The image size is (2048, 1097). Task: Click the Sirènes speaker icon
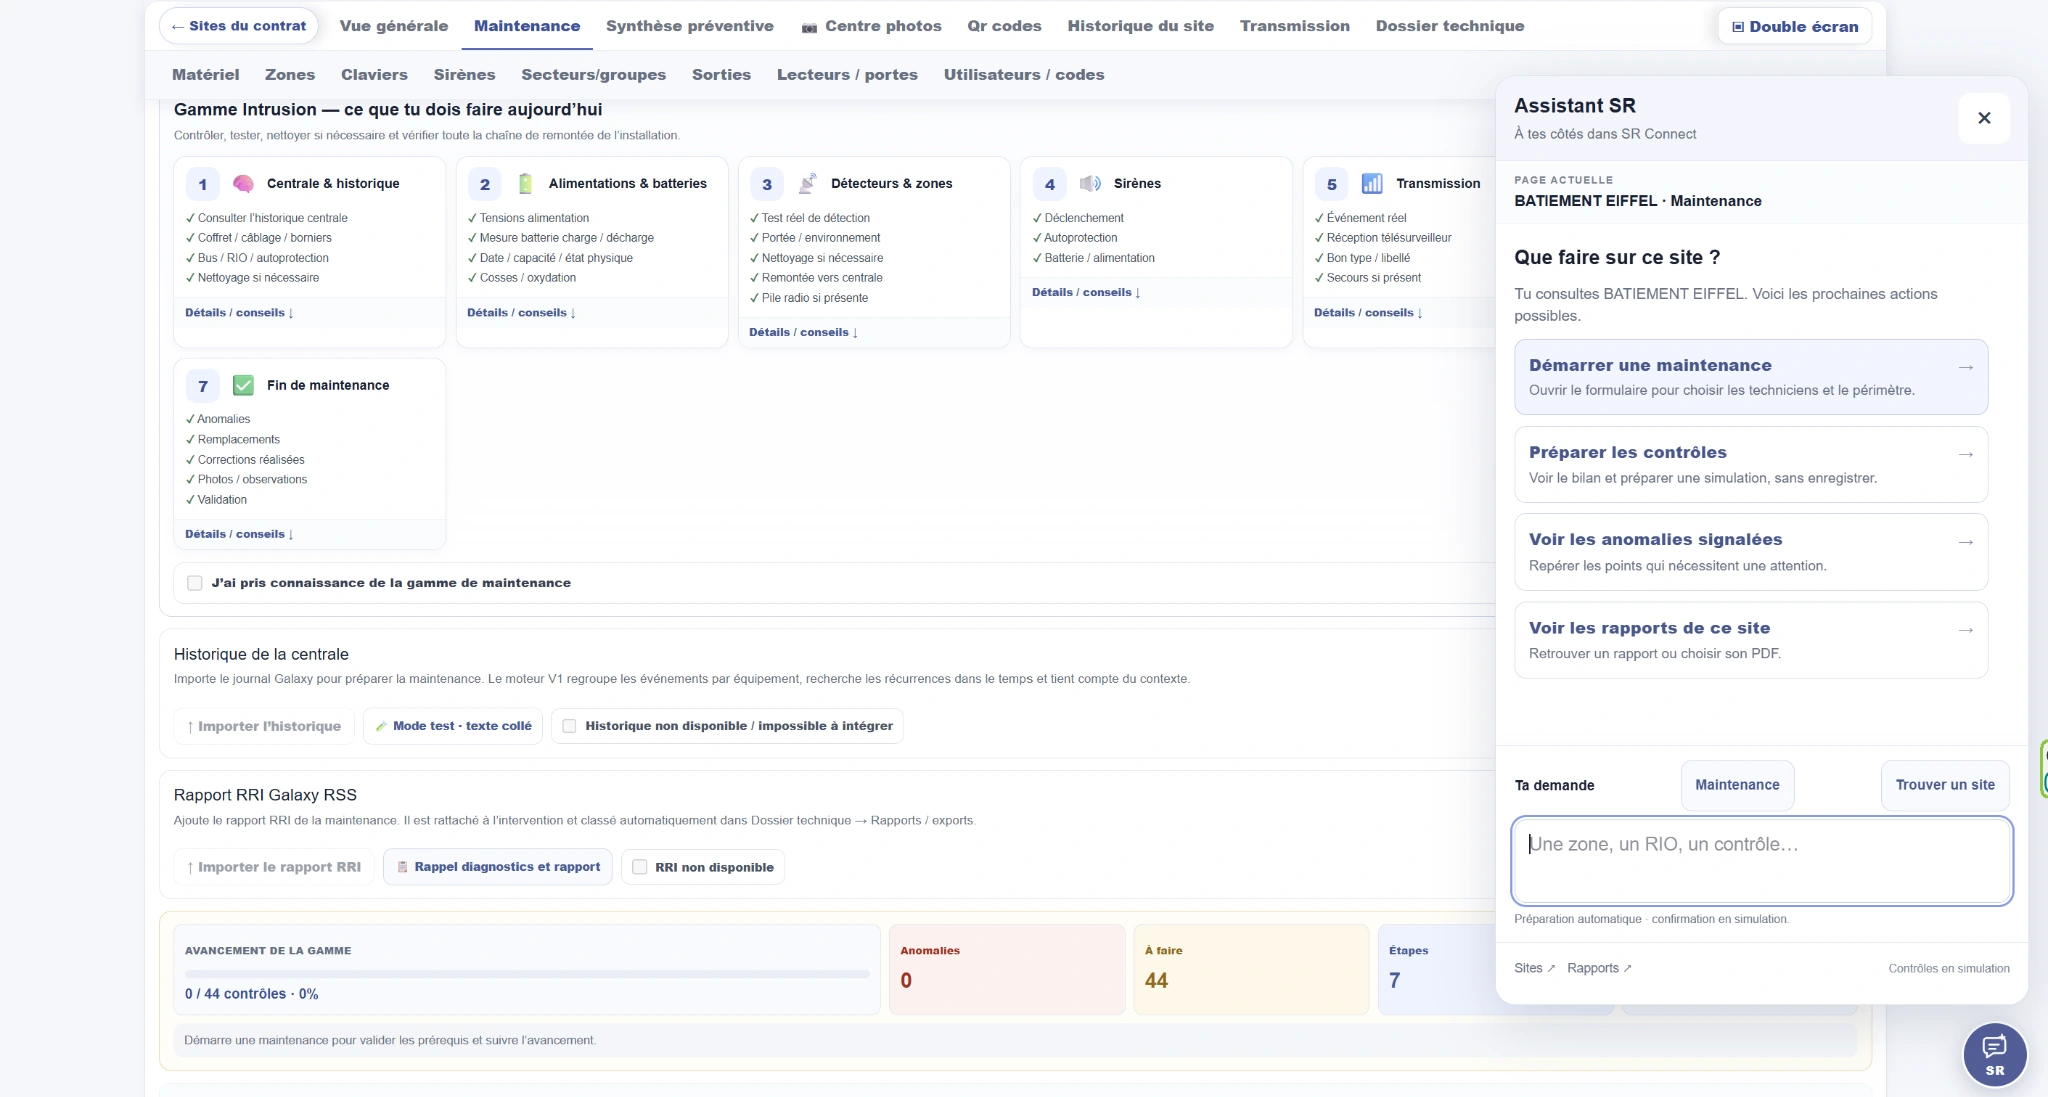pyautogui.click(x=1090, y=184)
